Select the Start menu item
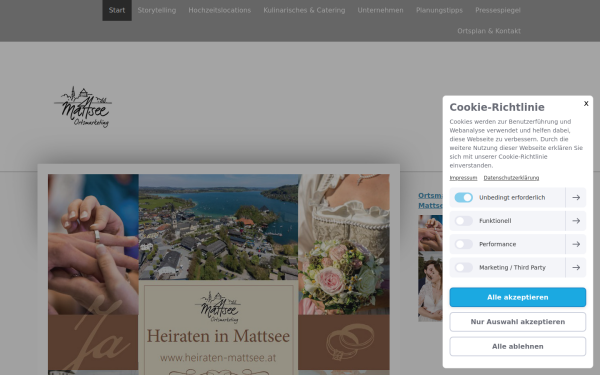Screen dimensions: 600x375 click(x=117, y=10)
